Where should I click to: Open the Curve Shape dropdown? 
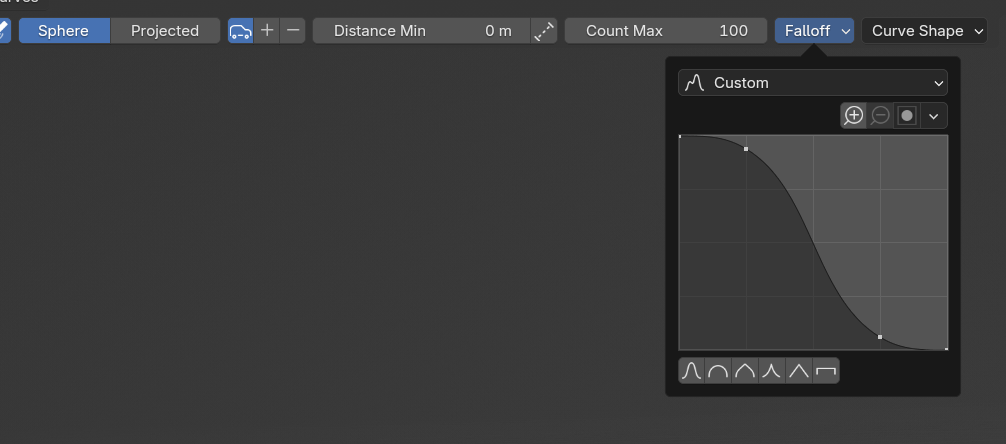924,31
